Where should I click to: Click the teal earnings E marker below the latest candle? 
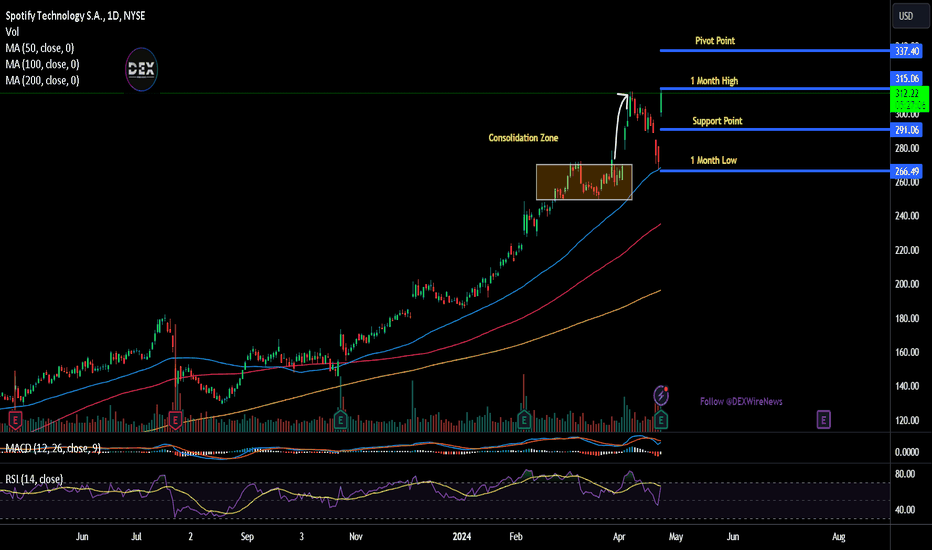coord(661,420)
